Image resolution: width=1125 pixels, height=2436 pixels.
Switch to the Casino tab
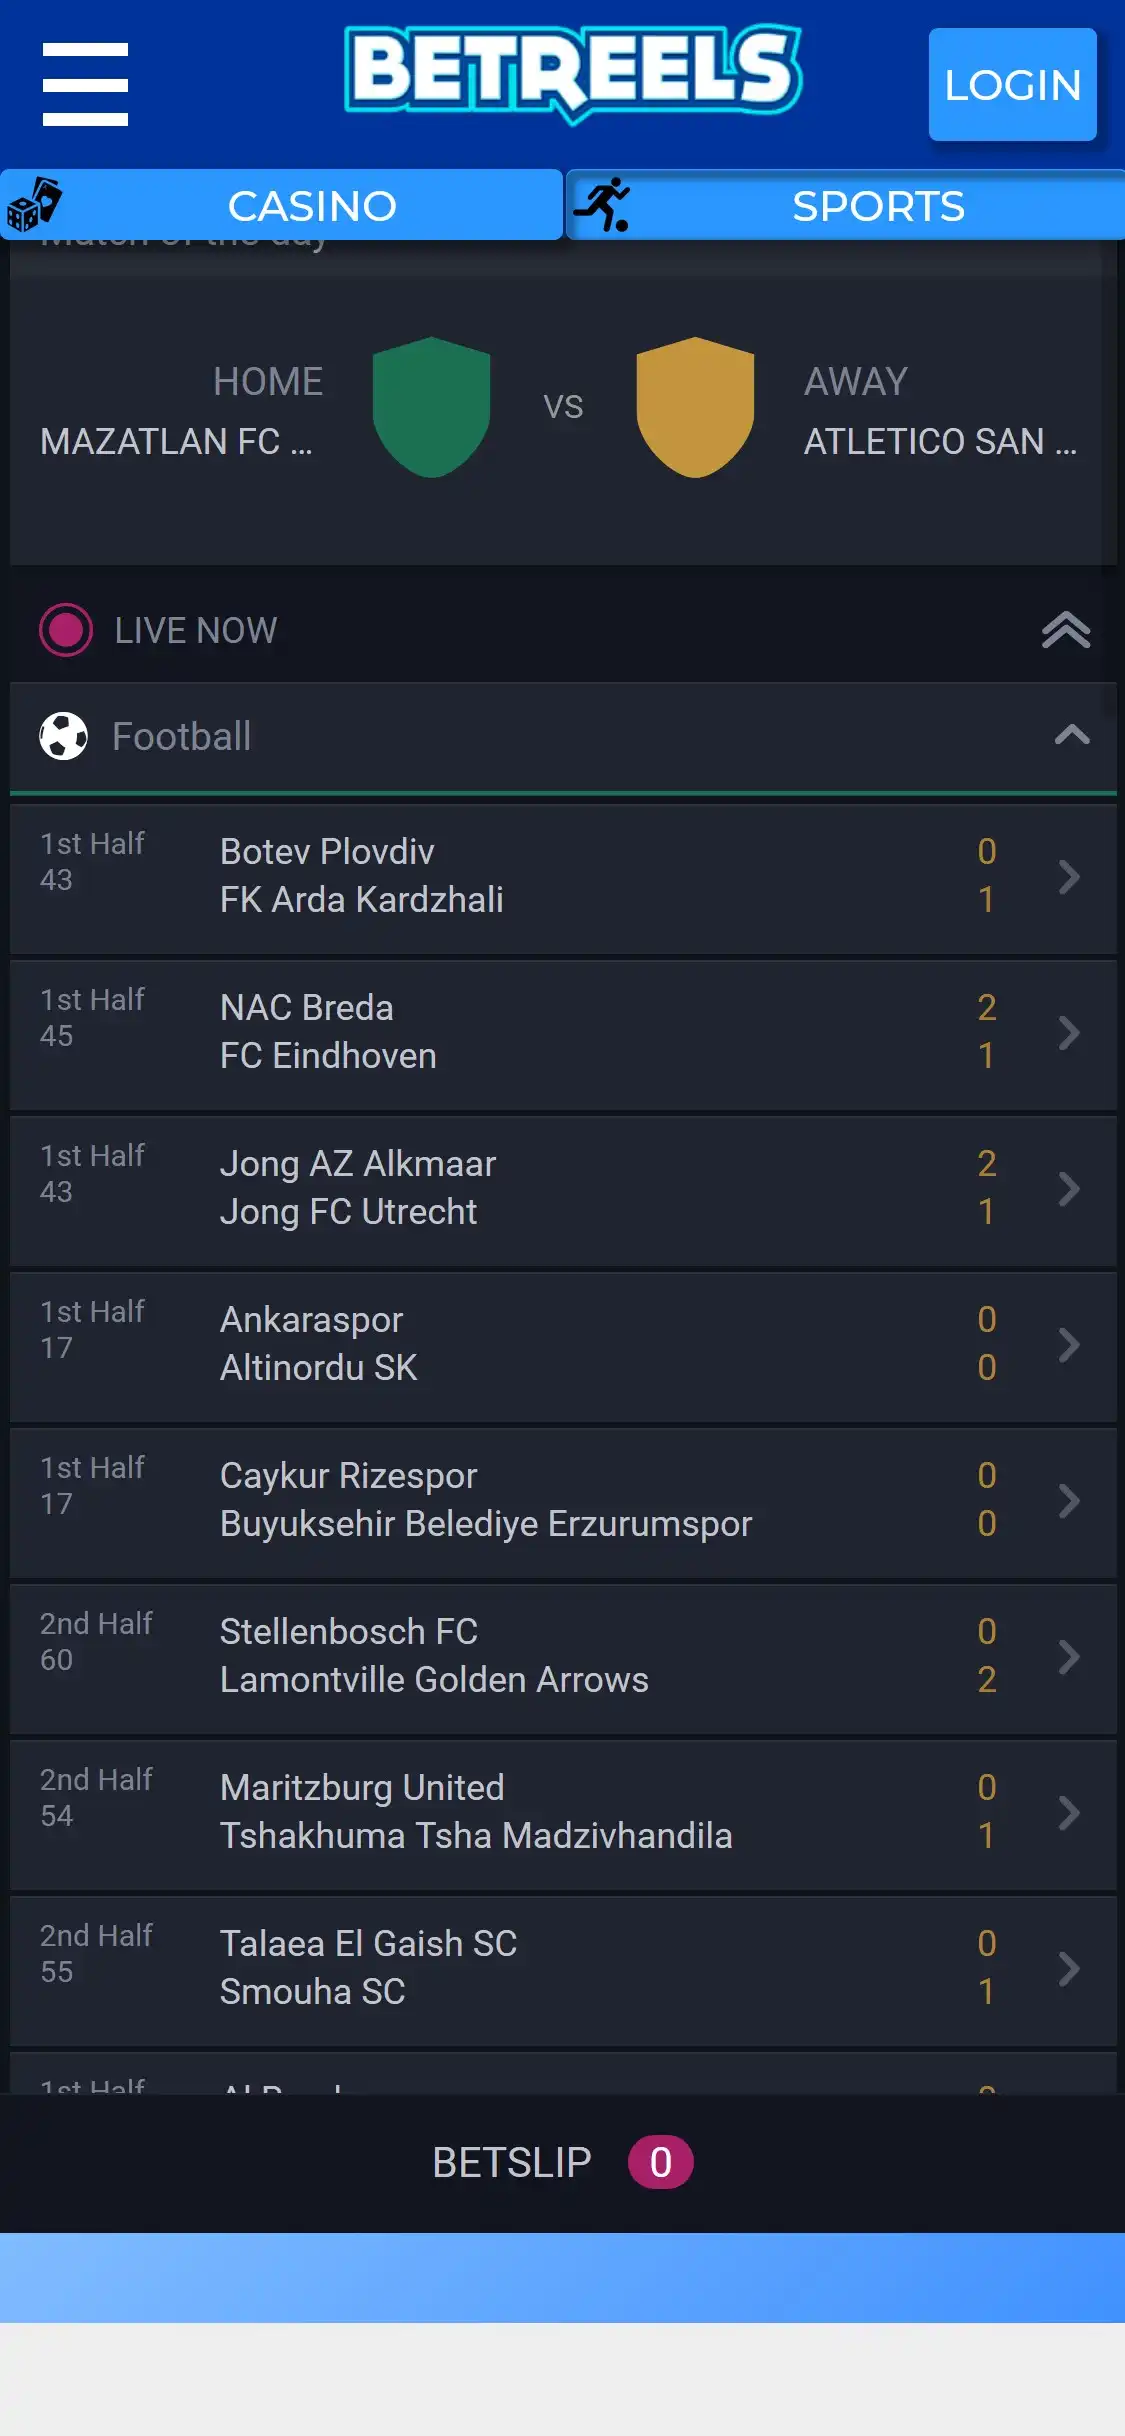311,206
